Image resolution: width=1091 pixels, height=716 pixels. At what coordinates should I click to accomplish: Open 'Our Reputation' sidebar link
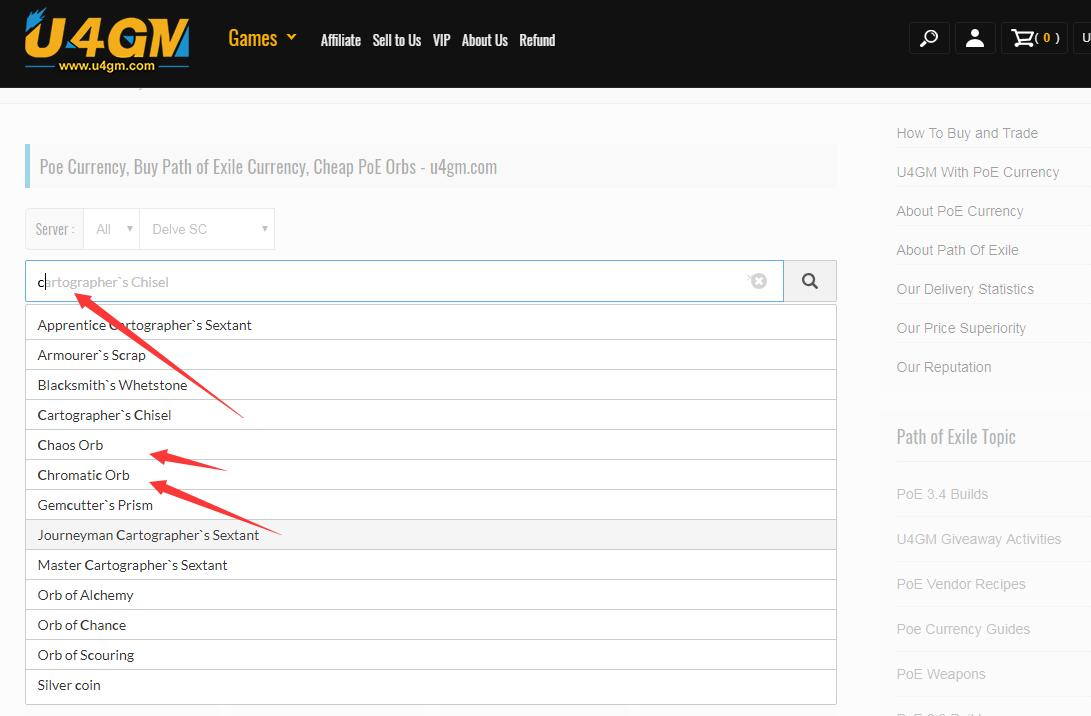pos(943,367)
